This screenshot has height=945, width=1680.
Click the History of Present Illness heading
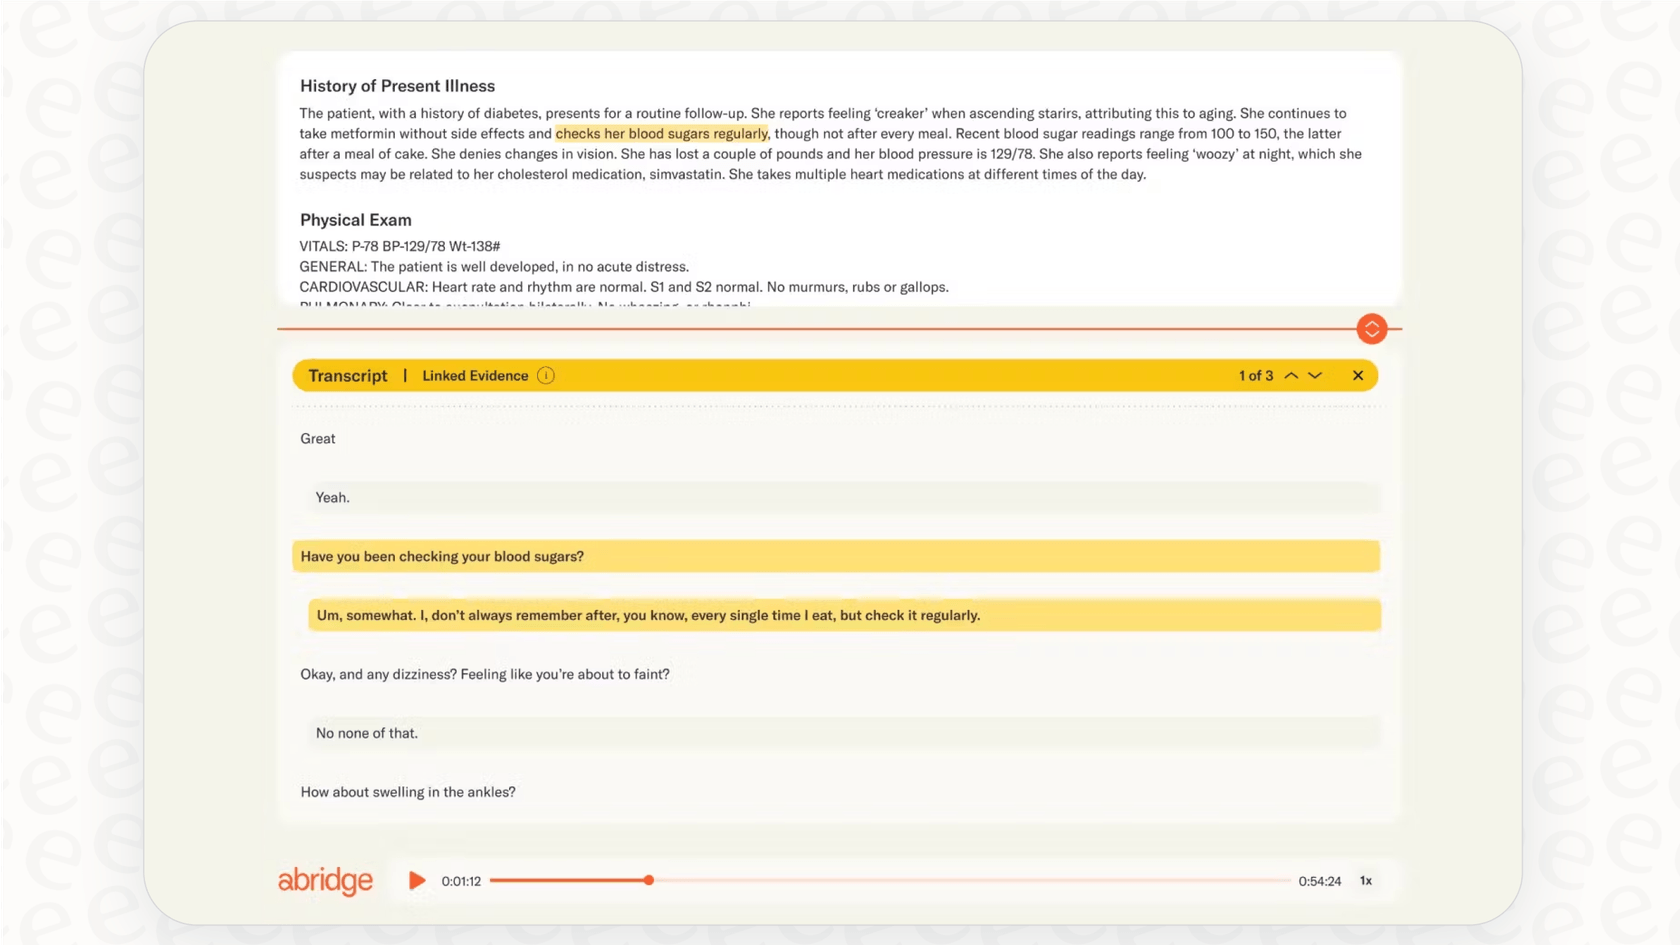396,86
